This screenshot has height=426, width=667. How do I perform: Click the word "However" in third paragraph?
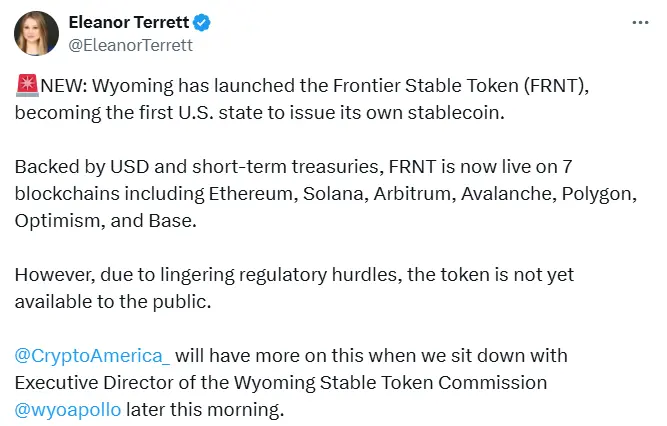click(50, 274)
